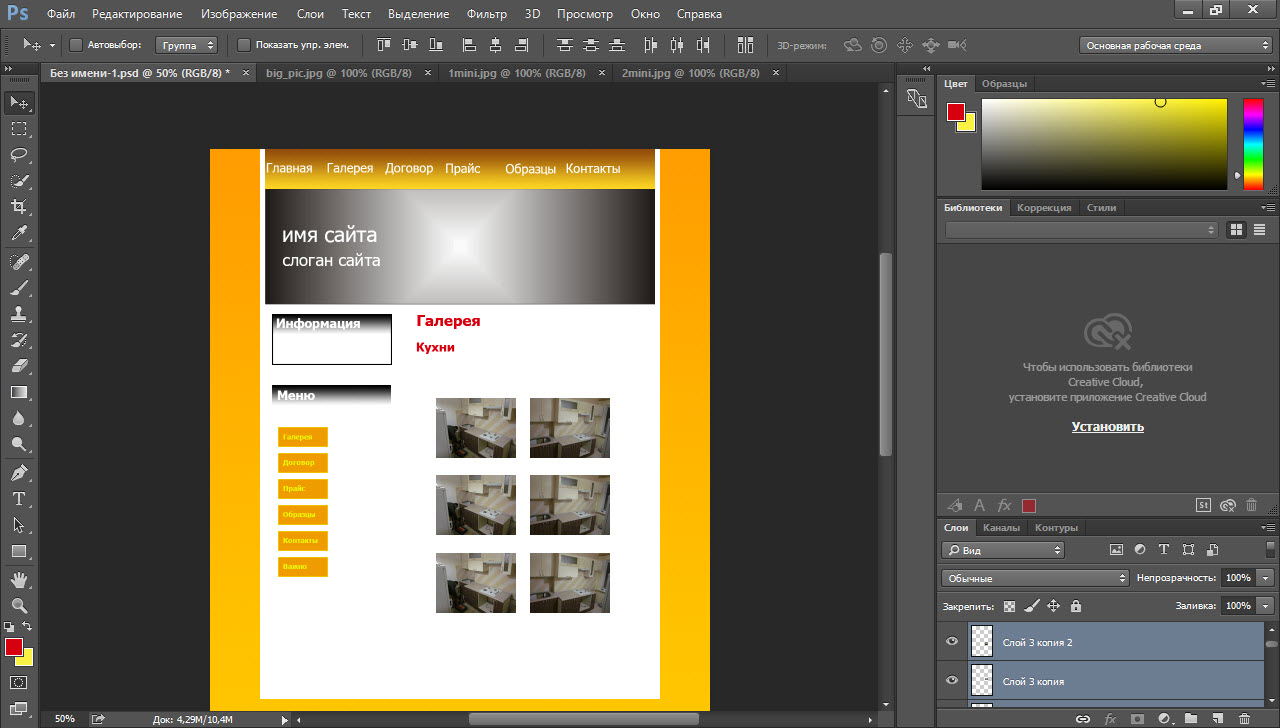Open the Основная рабочая среда workspace dropdown
Image resolution: width=1280 pixels, height=728 pixels.
[x=1176, y=45]
